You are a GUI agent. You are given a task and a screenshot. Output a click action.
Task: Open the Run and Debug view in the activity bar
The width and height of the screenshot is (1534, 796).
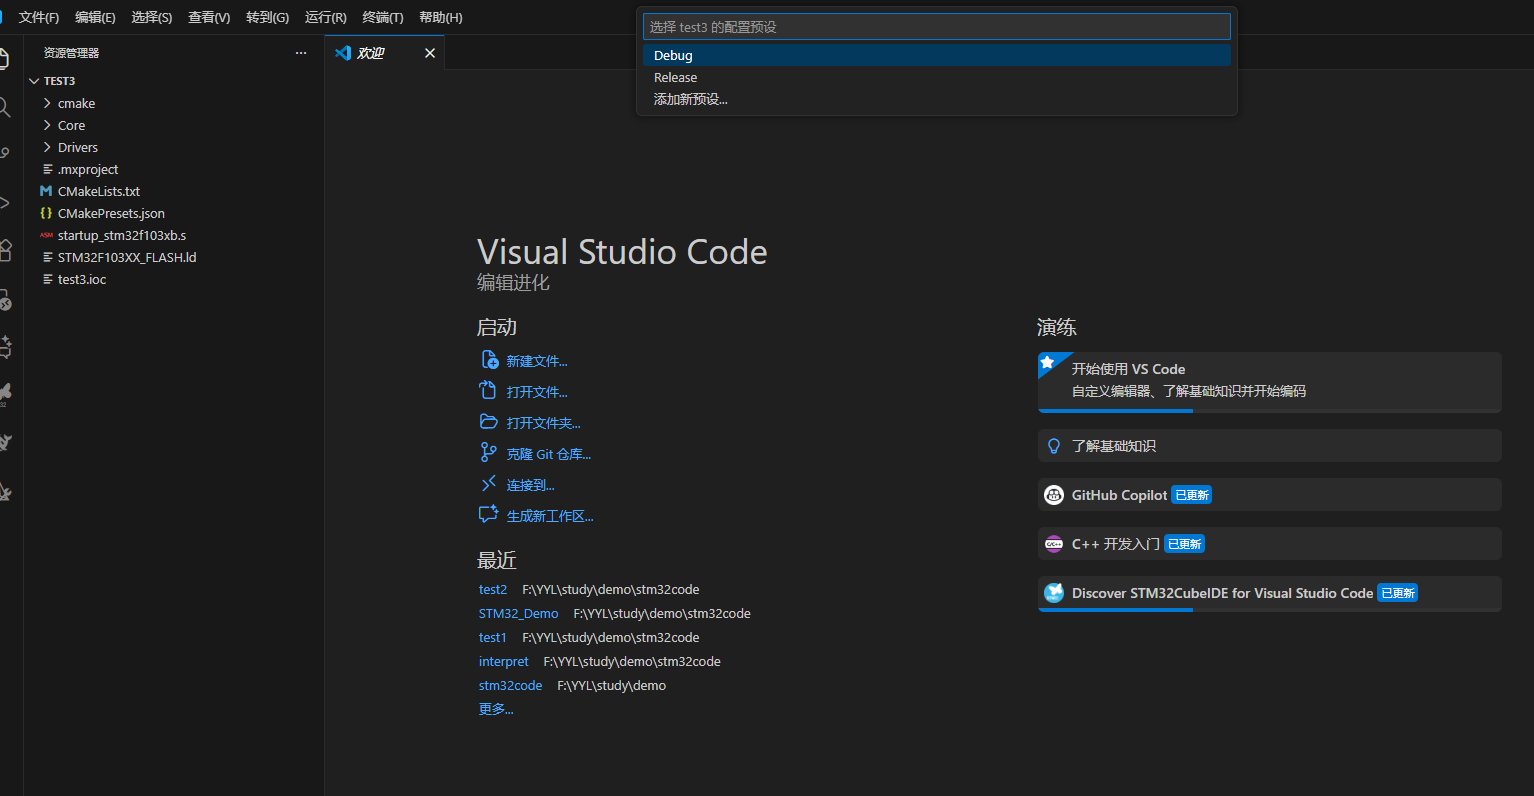pyautogui.click(x=5, y=203)
